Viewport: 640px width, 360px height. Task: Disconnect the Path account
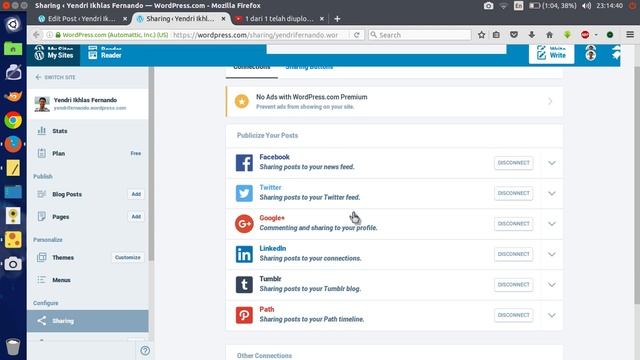pyautogui.click(x=513, y=315)
